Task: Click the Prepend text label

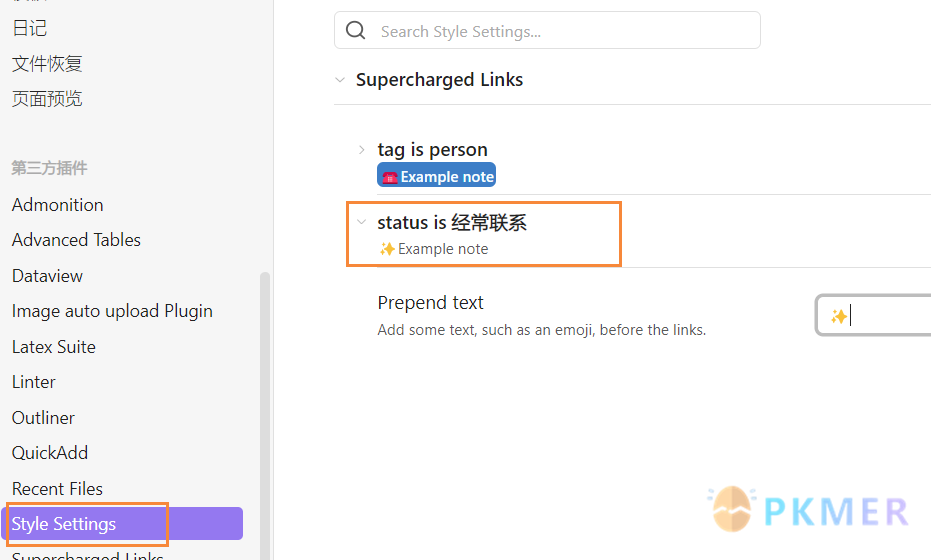Action: pyautogui.click(x=430, y=303)
